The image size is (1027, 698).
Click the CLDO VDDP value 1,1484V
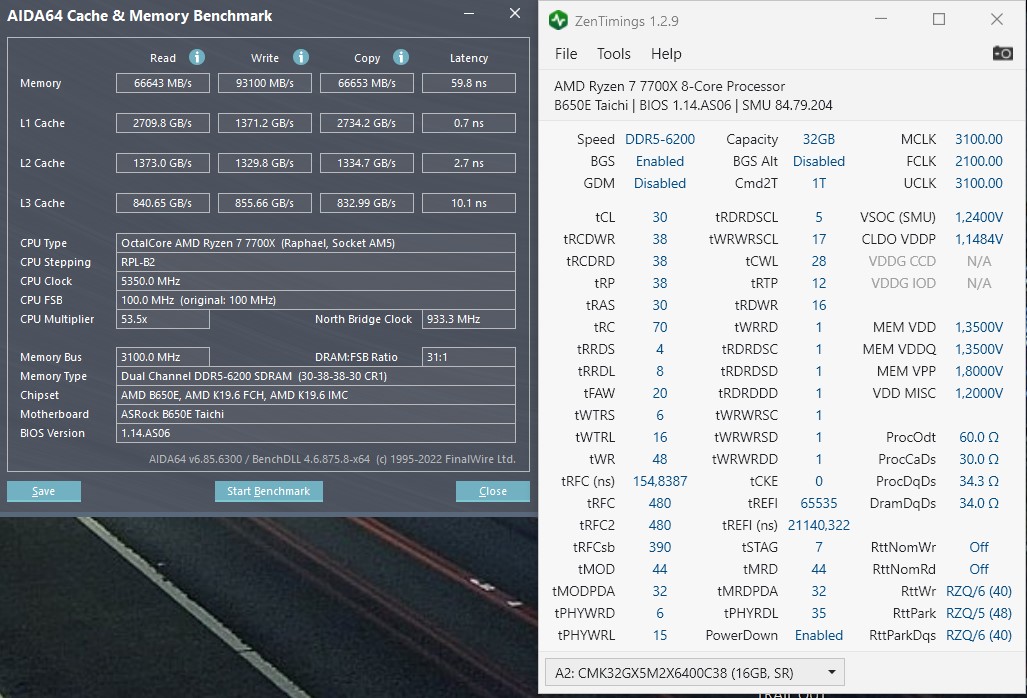979,240
